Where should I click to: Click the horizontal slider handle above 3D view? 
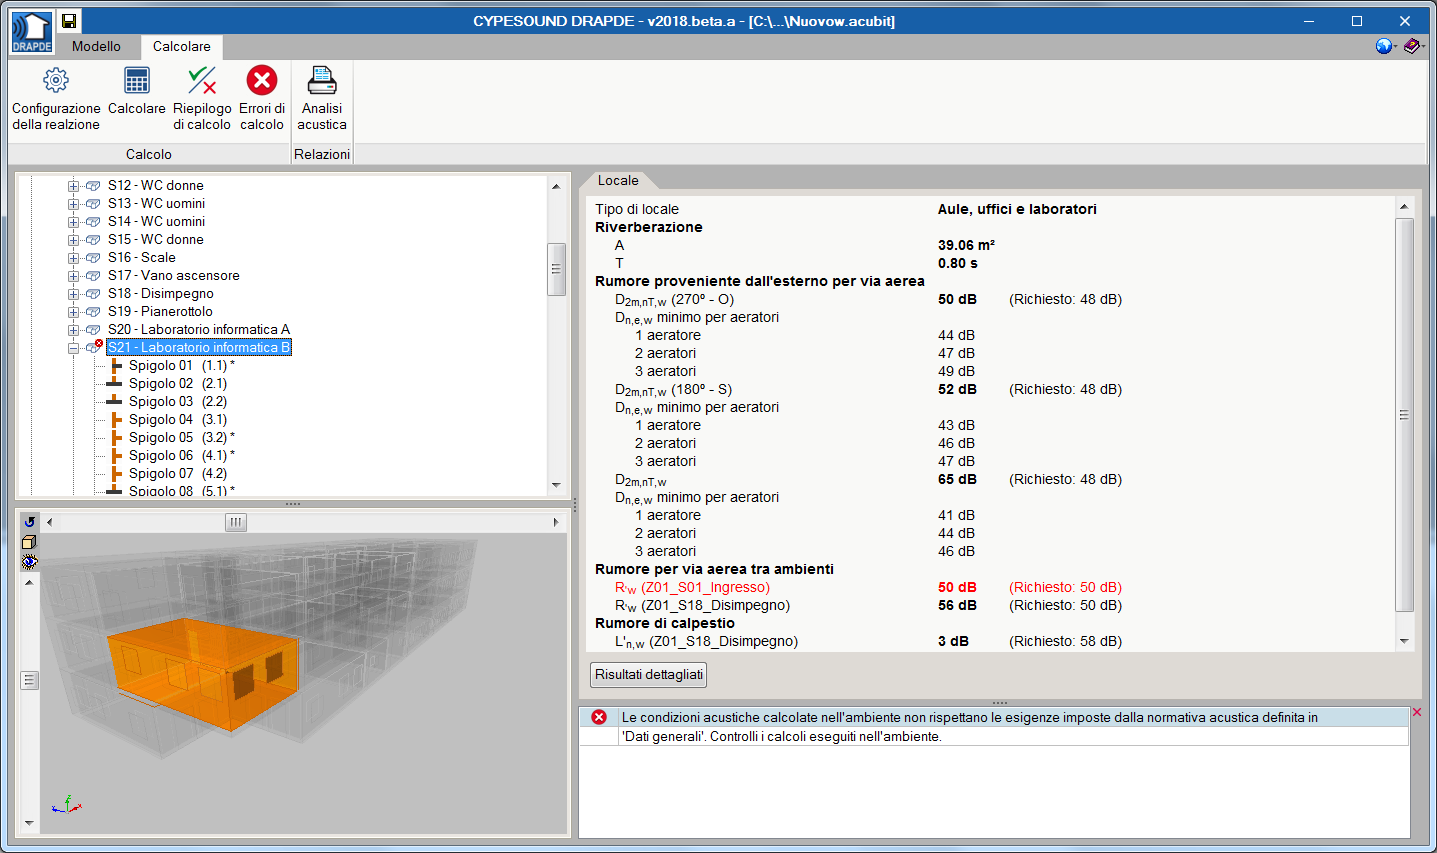click(x=235, y=522)
